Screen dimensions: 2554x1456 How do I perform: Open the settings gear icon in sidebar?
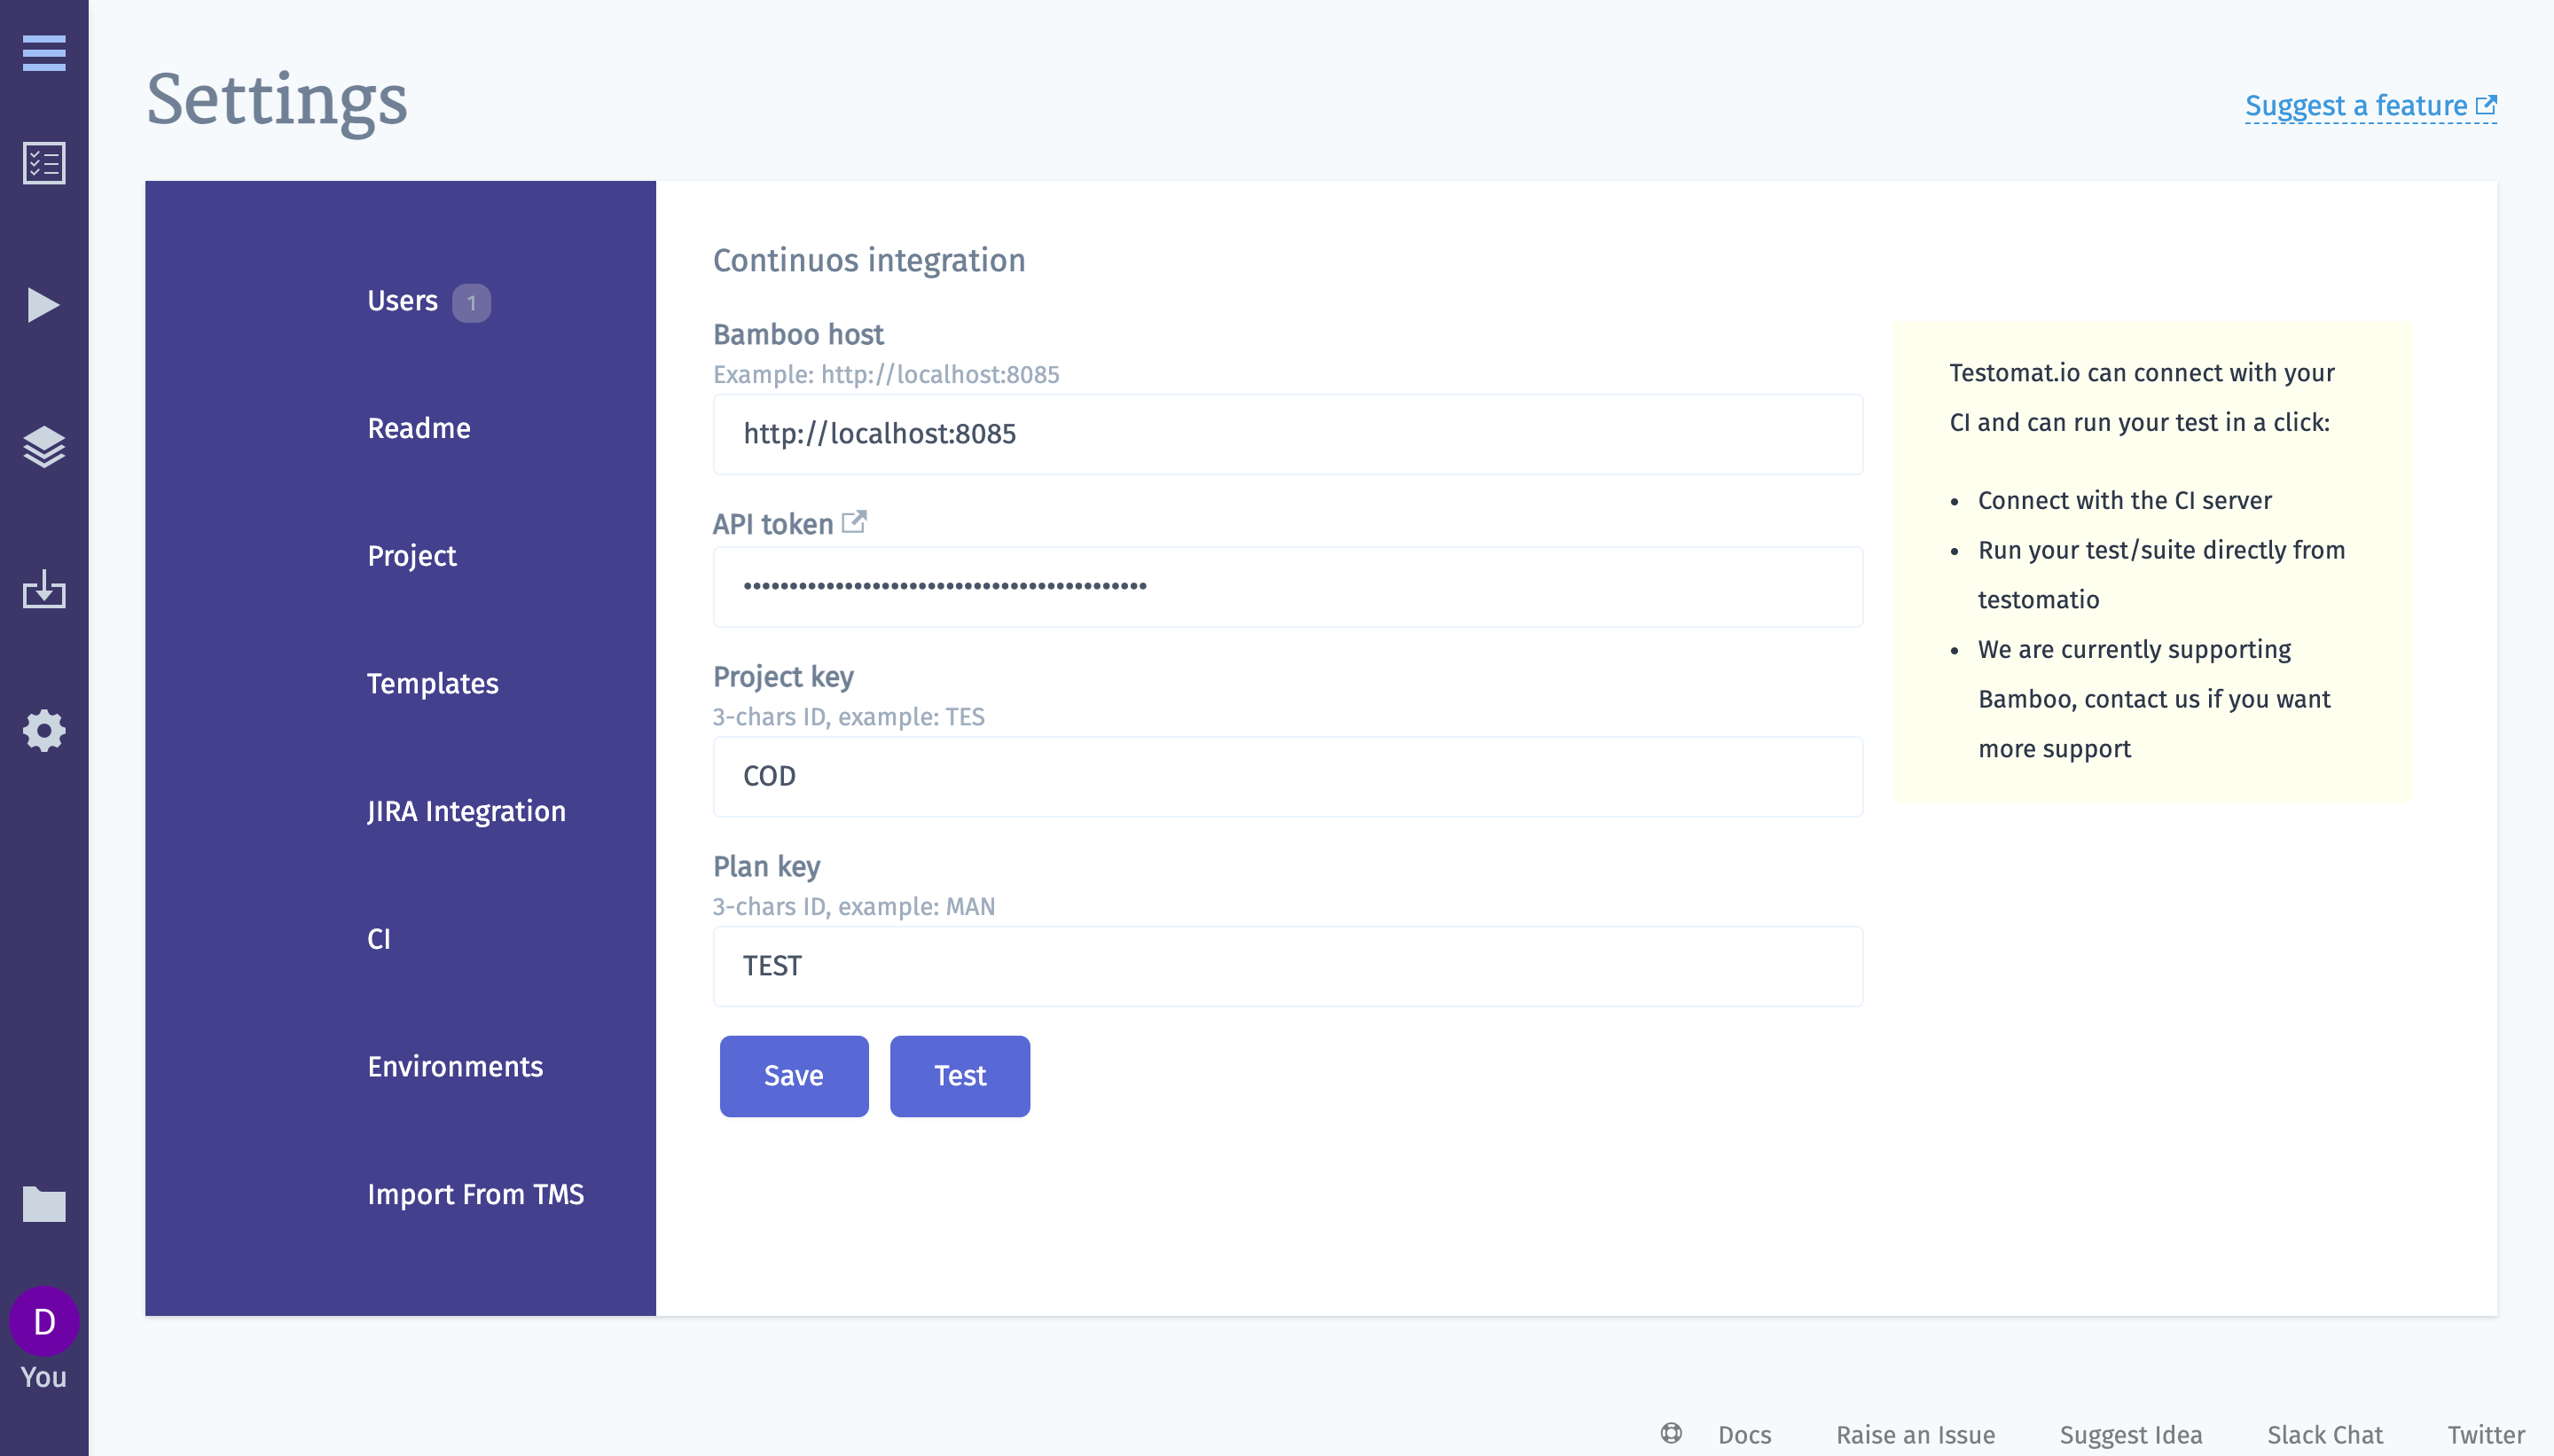point(44,731)
